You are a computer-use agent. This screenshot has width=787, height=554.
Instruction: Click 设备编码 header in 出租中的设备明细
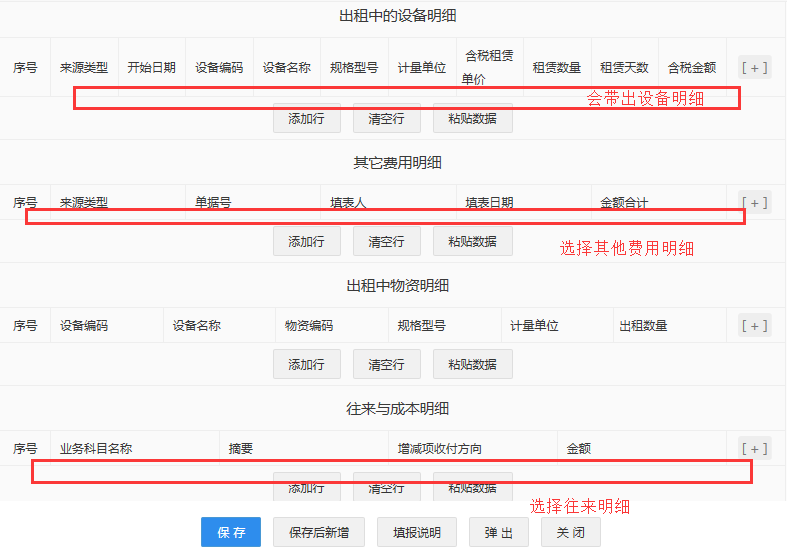[x=219, y=68]
